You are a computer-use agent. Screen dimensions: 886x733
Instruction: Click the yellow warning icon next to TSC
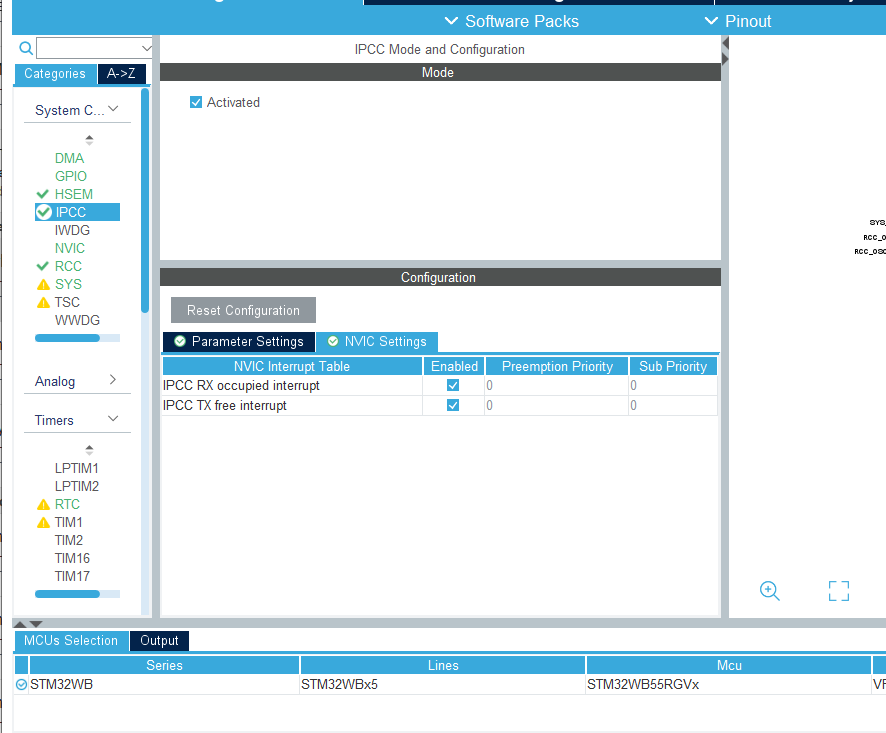tap(43, 302)
